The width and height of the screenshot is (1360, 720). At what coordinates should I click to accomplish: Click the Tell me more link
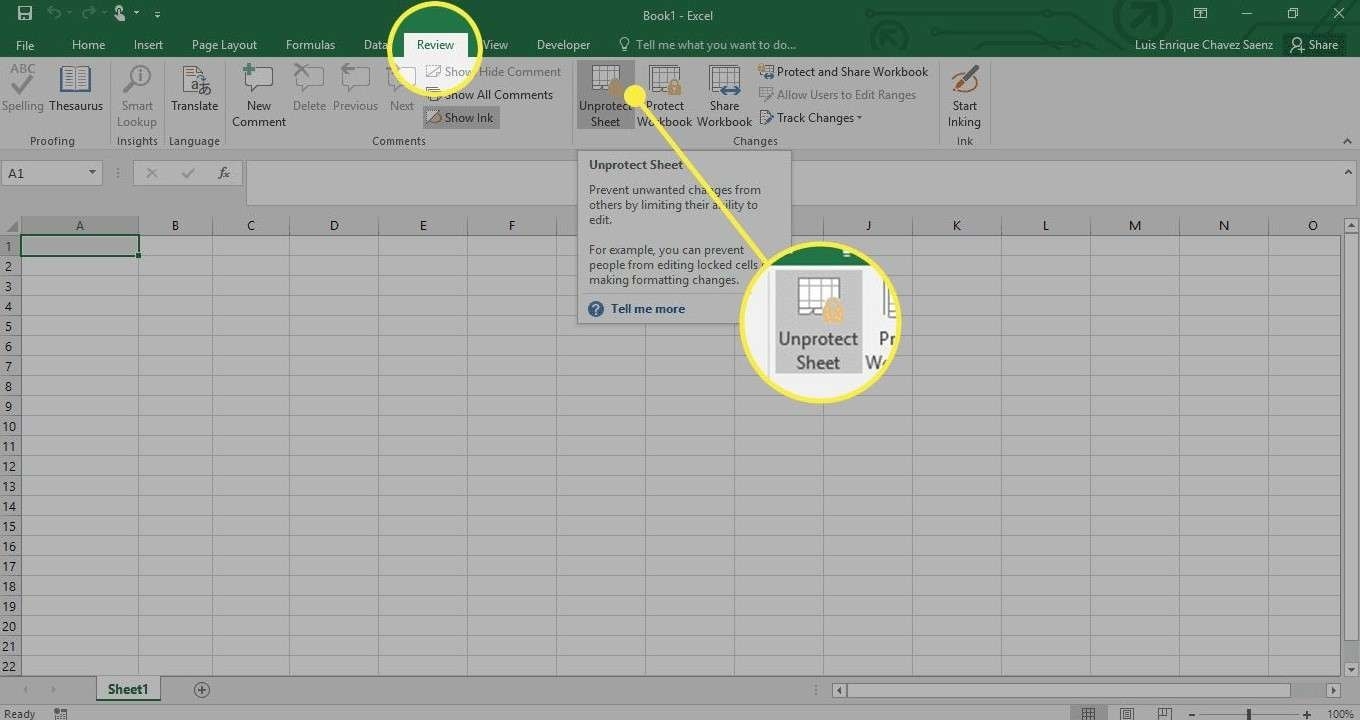click(x=647, y=309)
